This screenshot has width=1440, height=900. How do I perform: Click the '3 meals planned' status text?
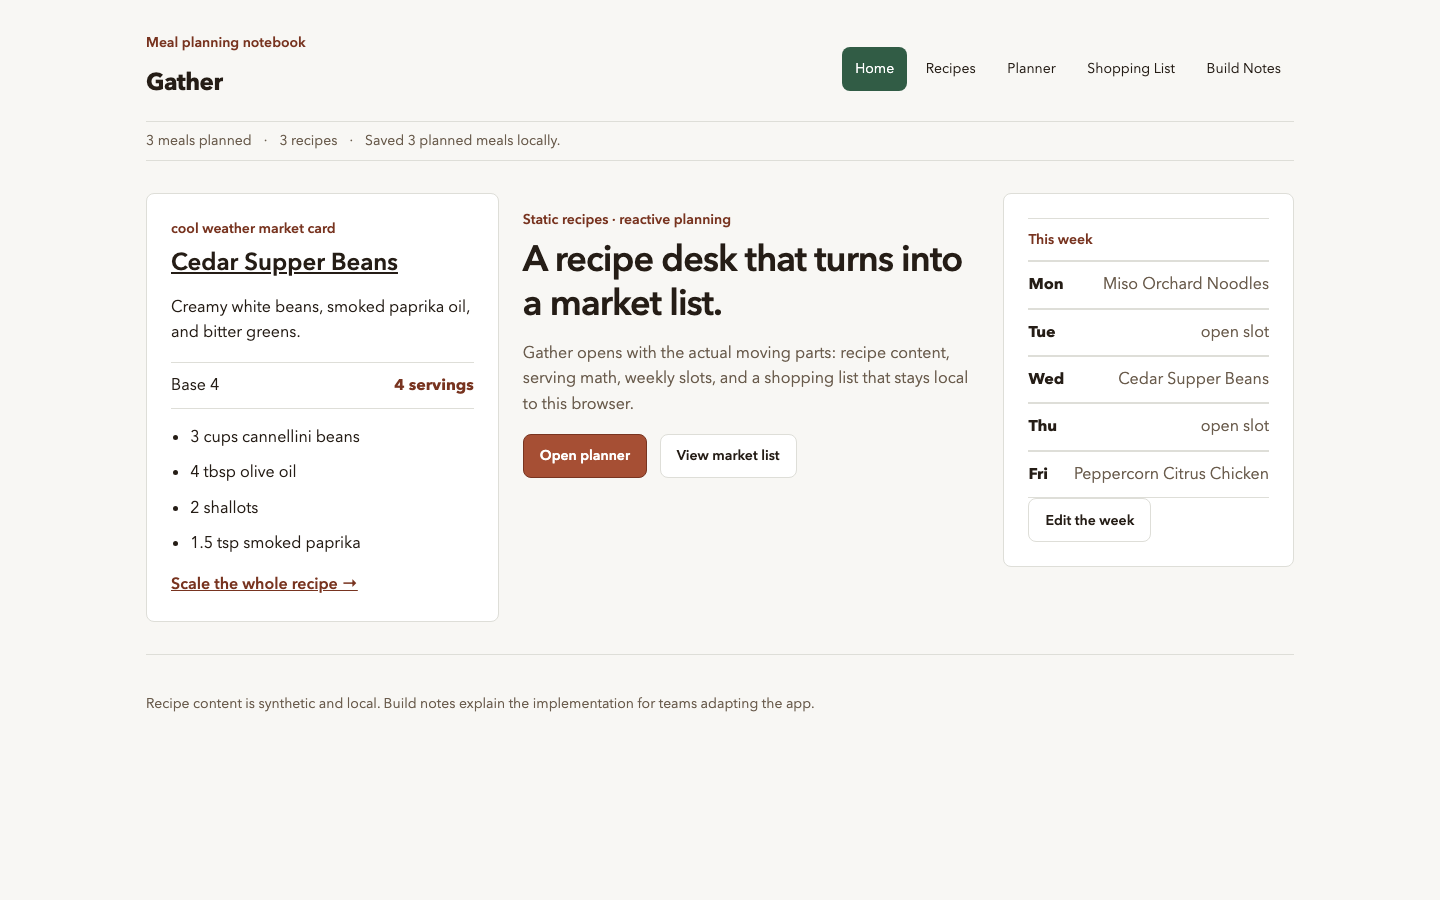tap(199, 141)
